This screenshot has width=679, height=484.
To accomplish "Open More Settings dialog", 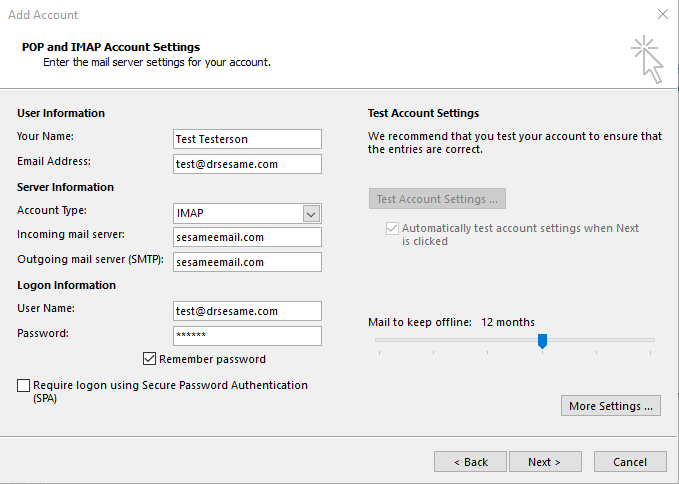I will (x=612, y=406).
